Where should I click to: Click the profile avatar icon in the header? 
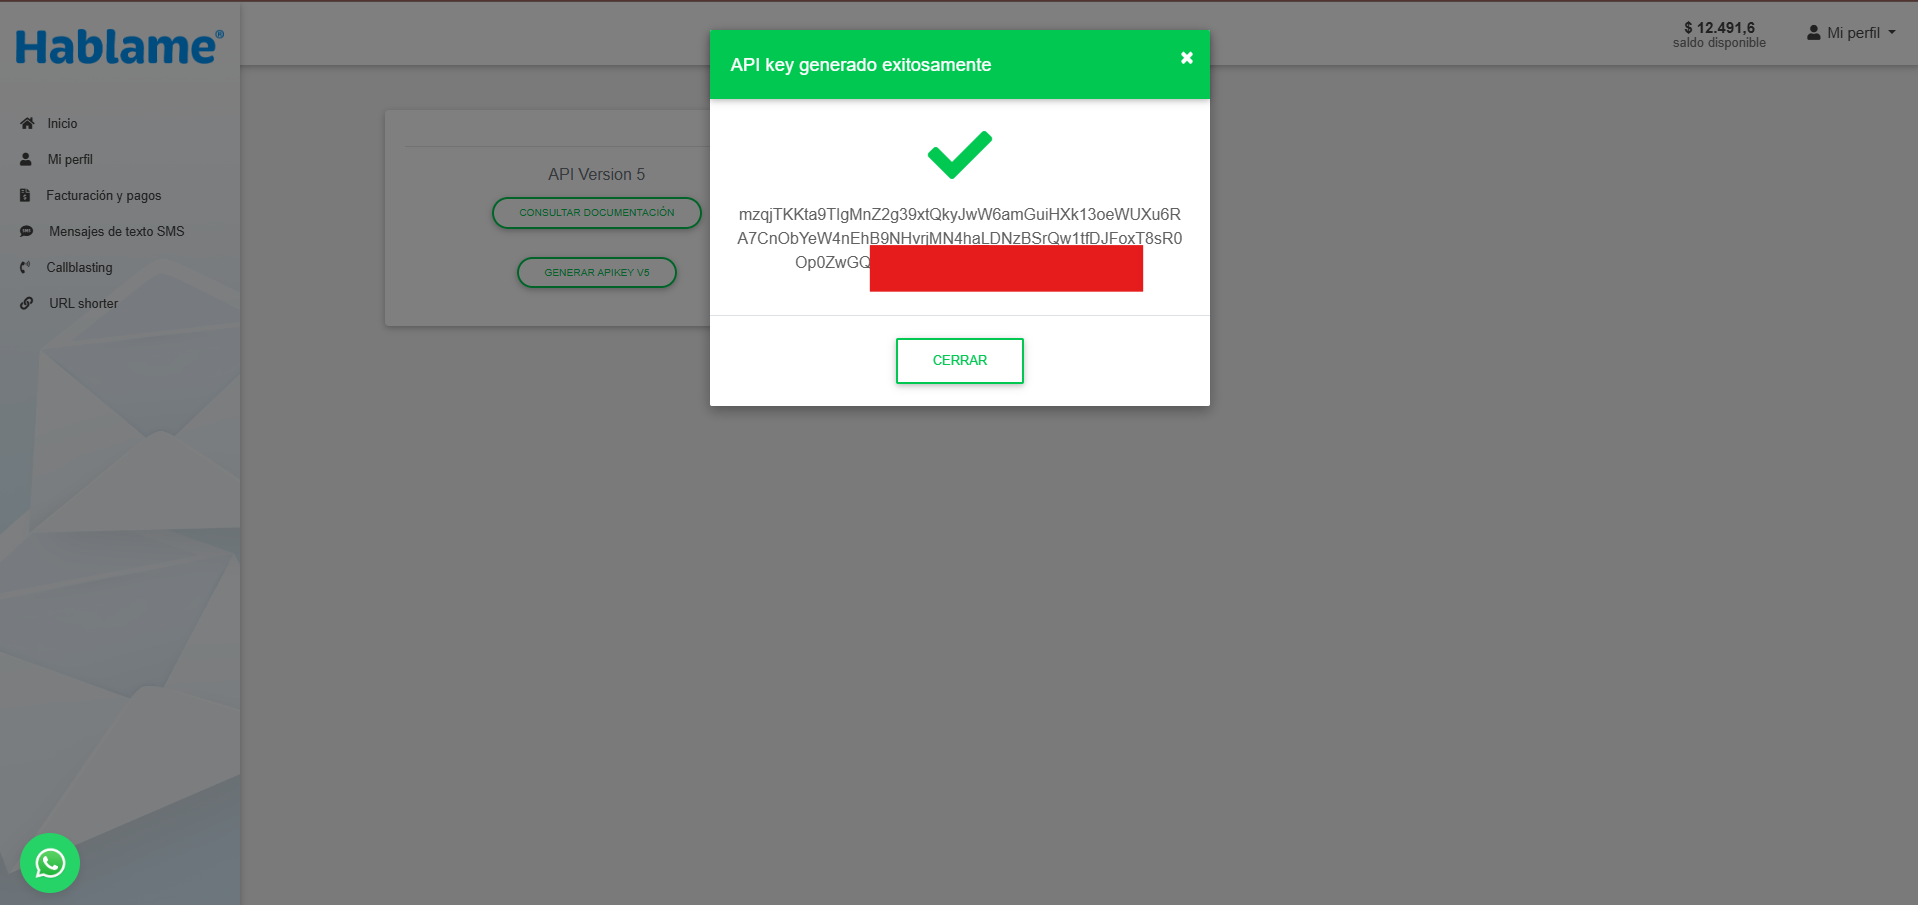point(1813,33)
